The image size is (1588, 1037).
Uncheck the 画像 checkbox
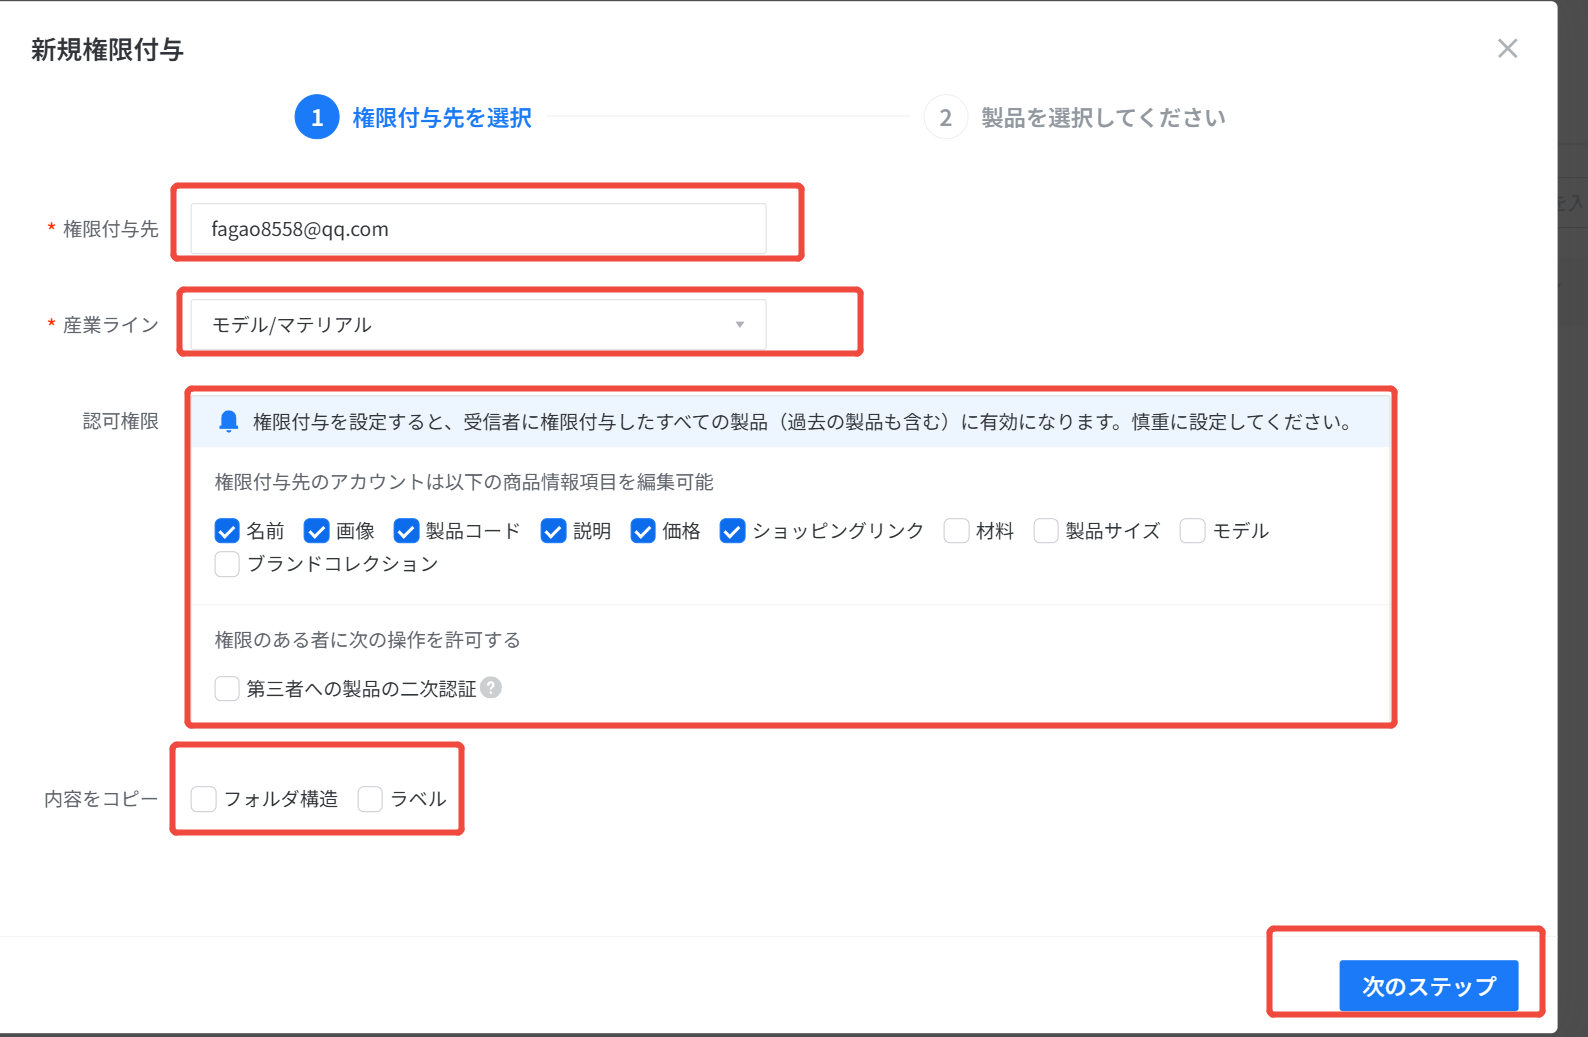317,530
